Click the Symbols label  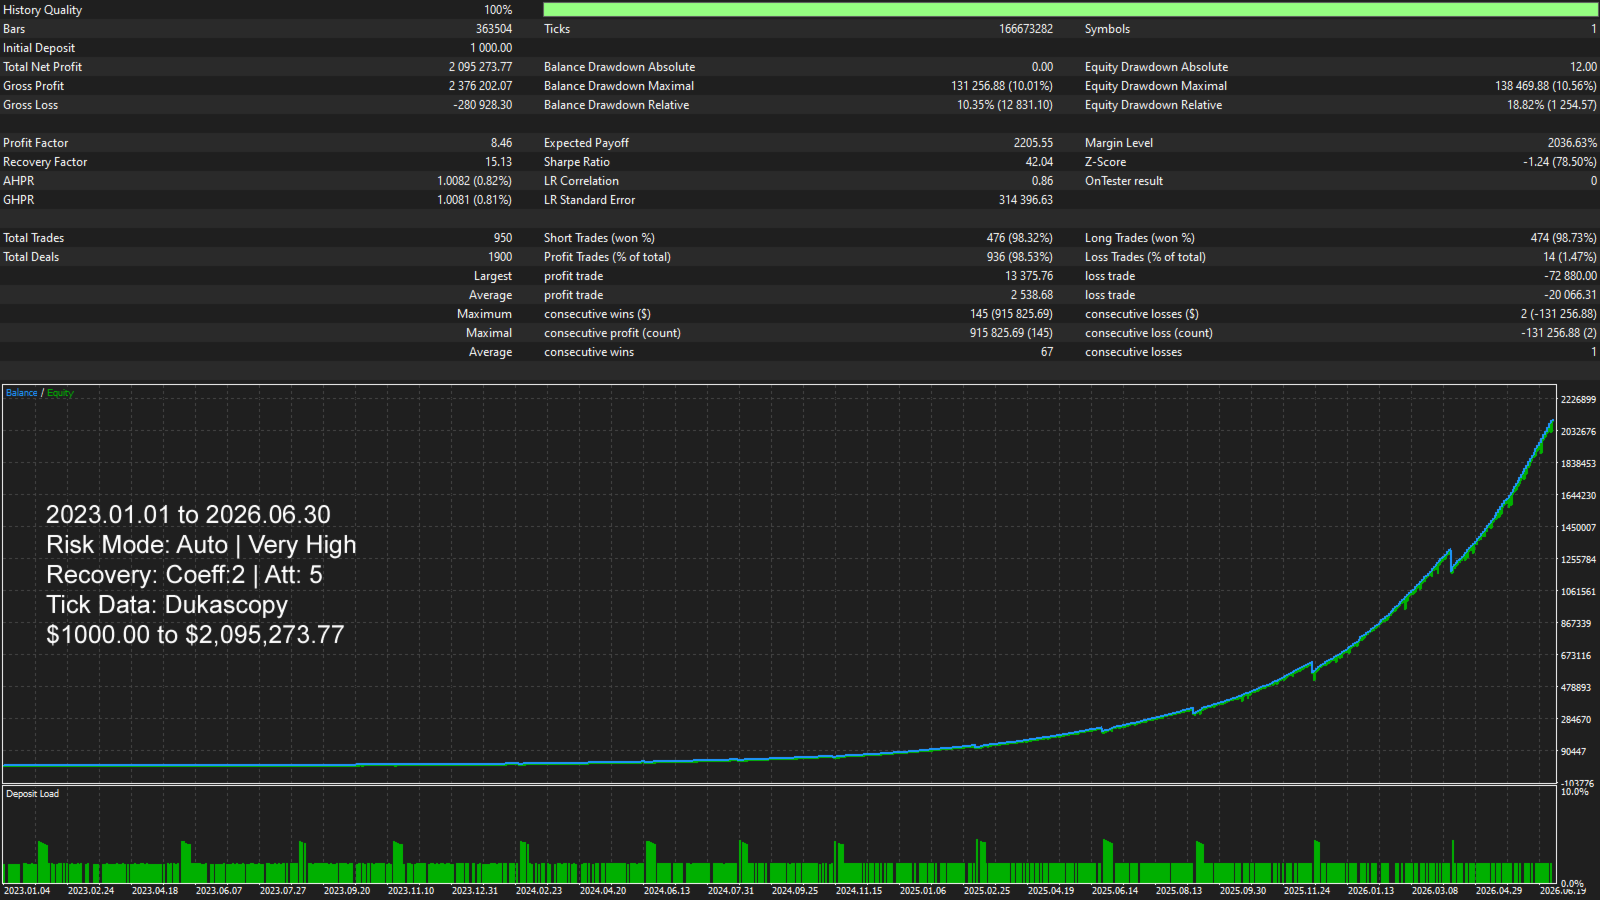pyautogui.click(x=1107, y=29)
